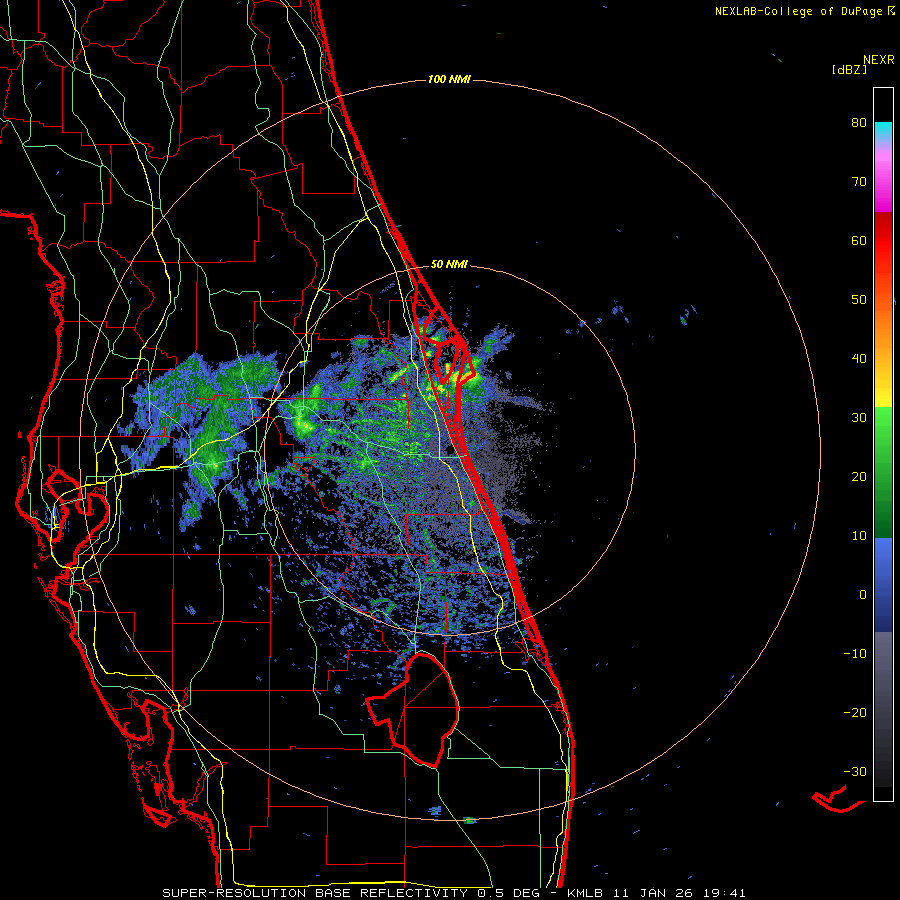The height and width of the screenshot is (900, 900).
Task: Click the 0.5 DEG elevation text in the caption
Action: coord(509,893)
